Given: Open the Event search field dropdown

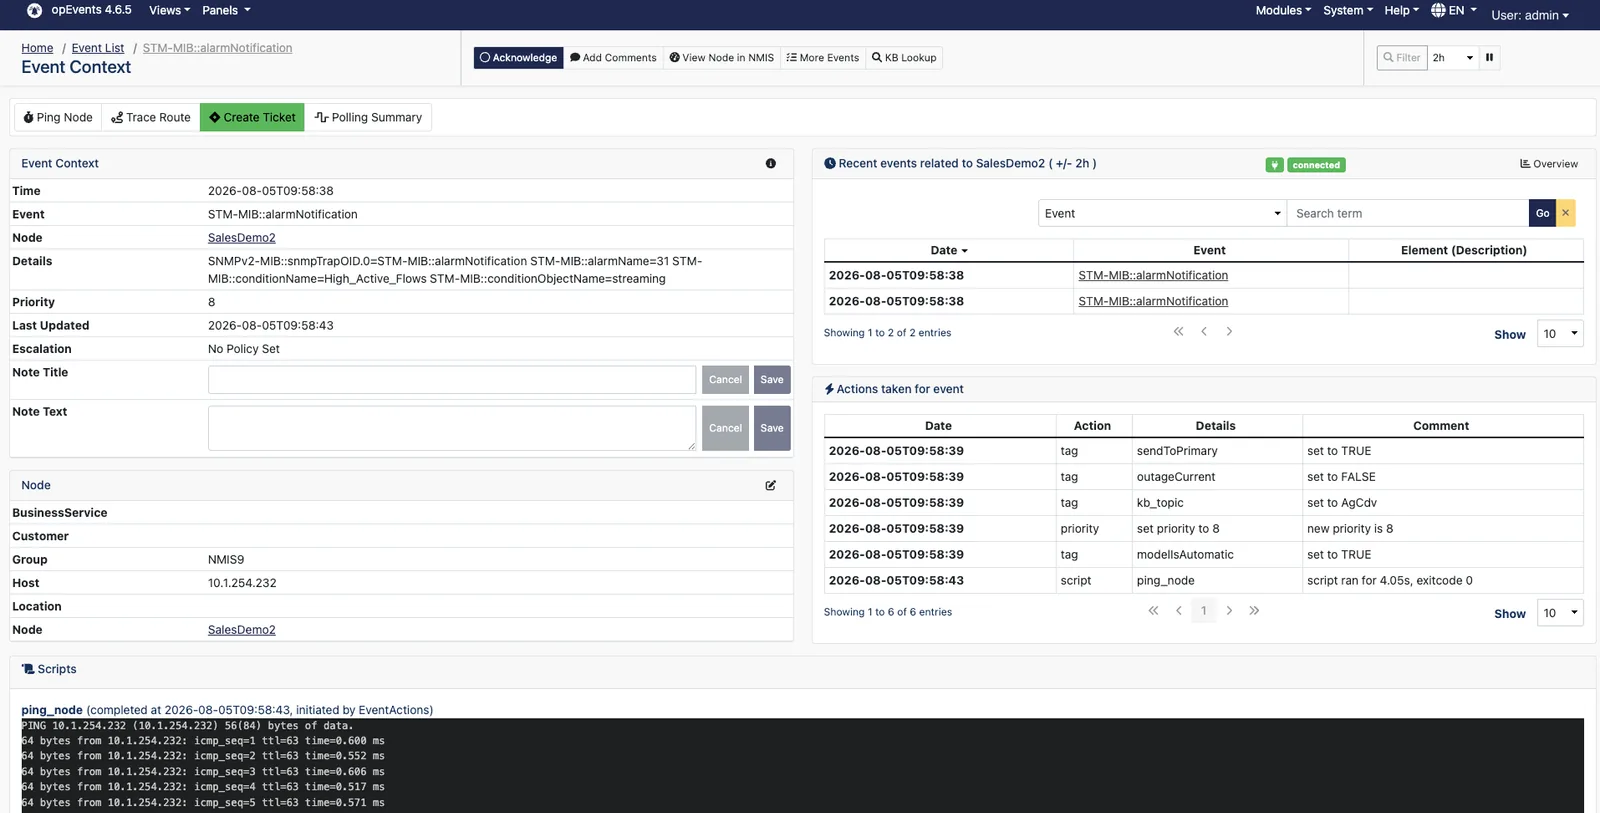Looking at the screenshot, I should click(1162, 213).
